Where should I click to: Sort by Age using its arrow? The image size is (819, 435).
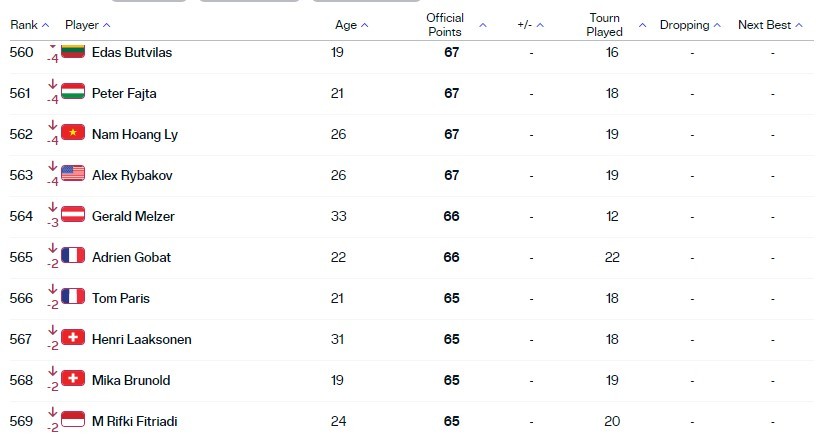click(x=365, y=25)
